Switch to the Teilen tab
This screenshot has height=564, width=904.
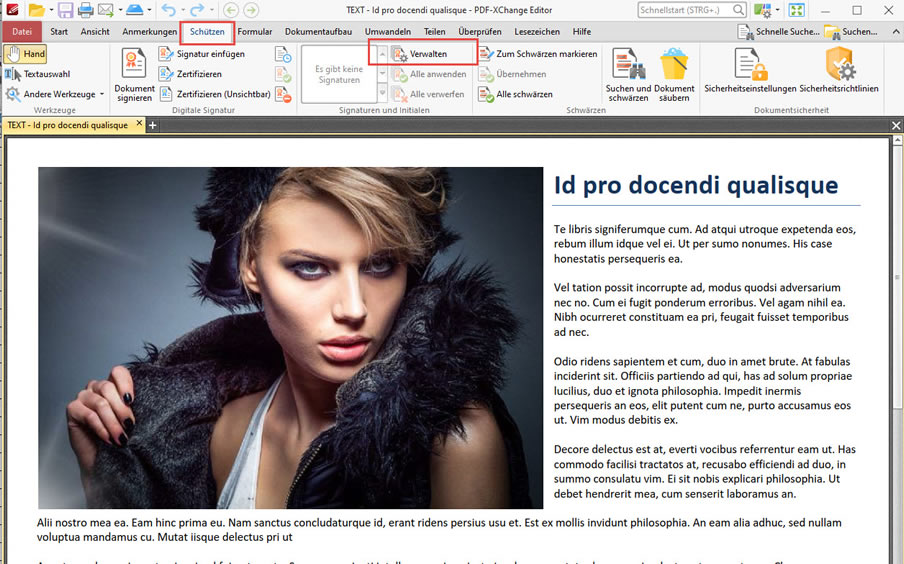click(435, 32)
